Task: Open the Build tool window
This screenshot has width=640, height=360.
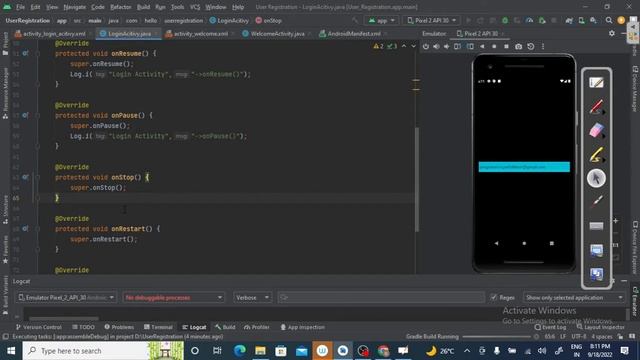Action: (225, 327)
